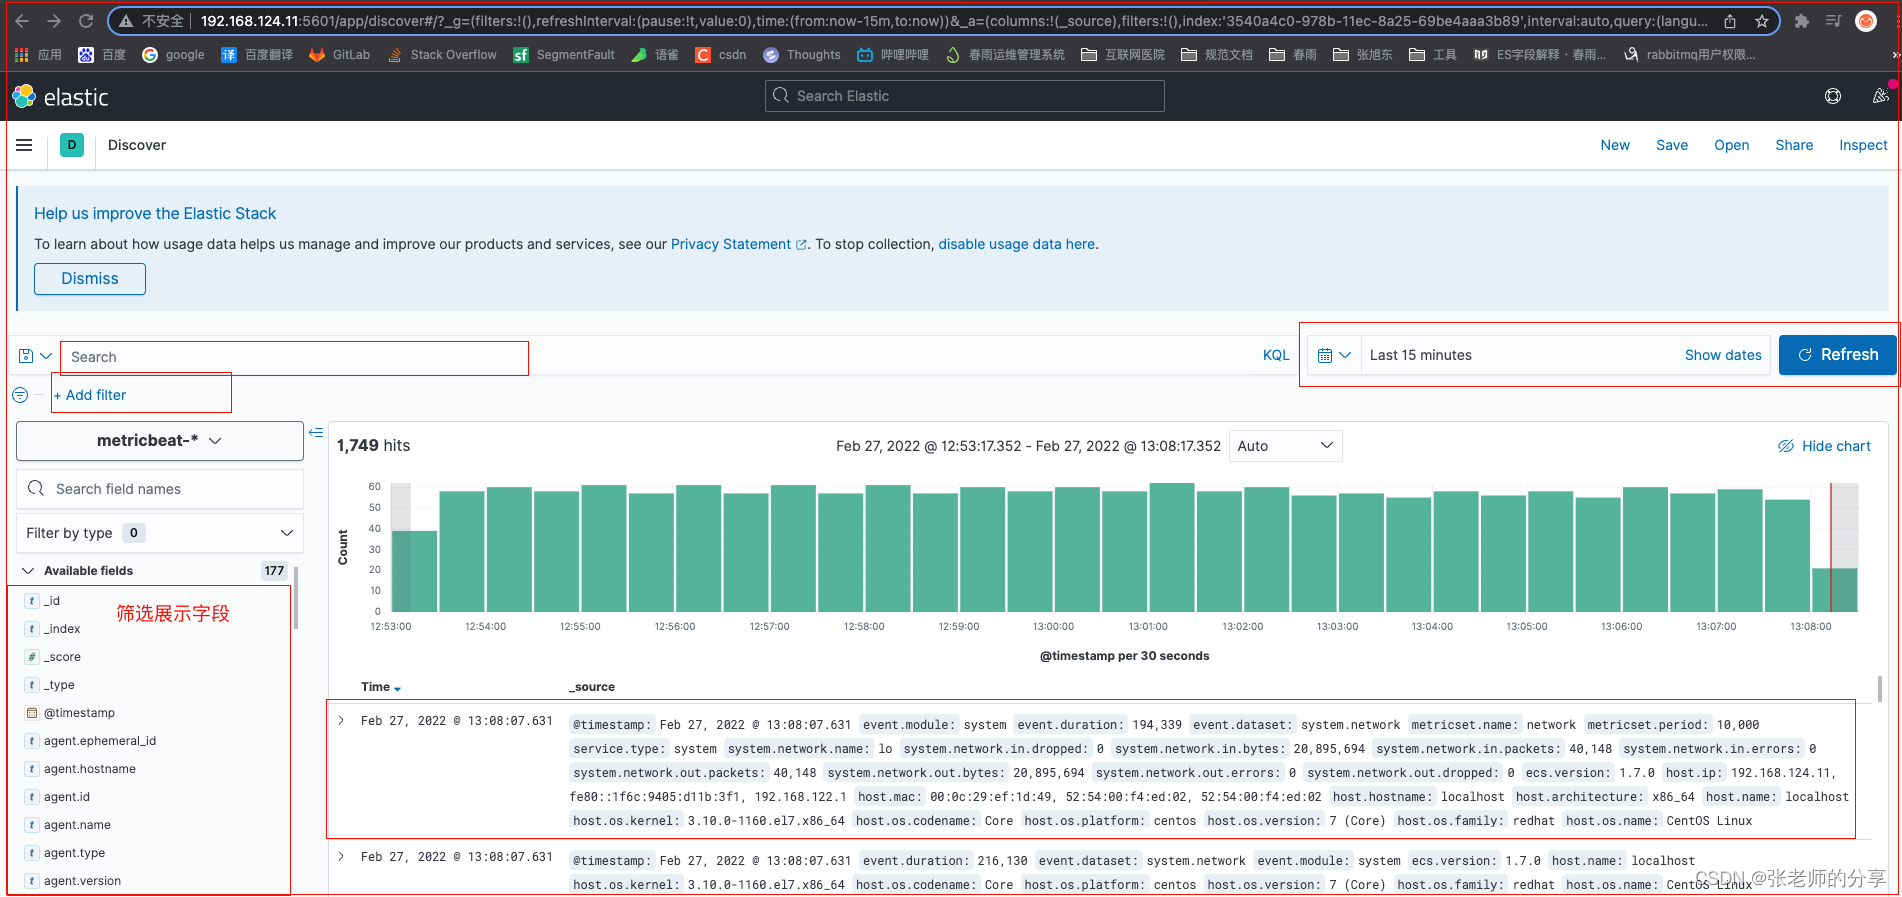Select the _index field
The image size is (1902, 897).
point(61,629)
